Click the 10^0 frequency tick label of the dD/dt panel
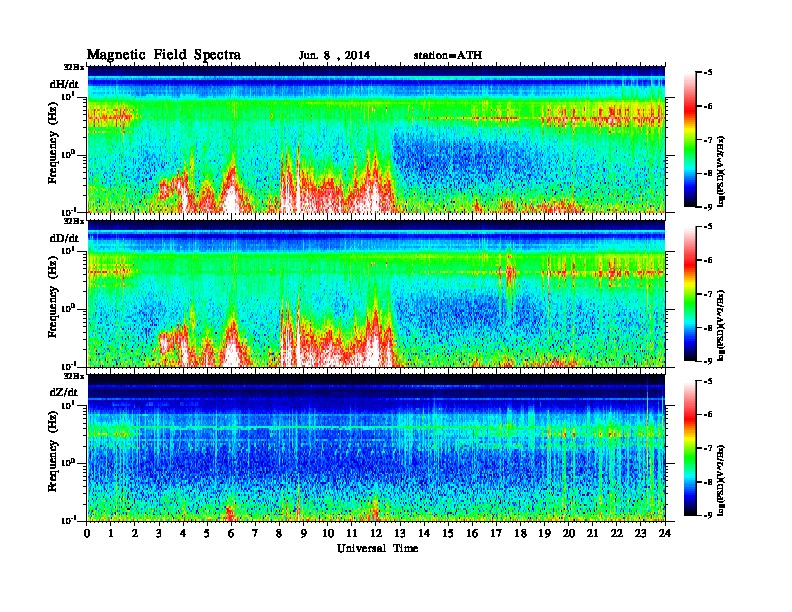The width and height of the screenshot is (792, 612). click(69, 308)
